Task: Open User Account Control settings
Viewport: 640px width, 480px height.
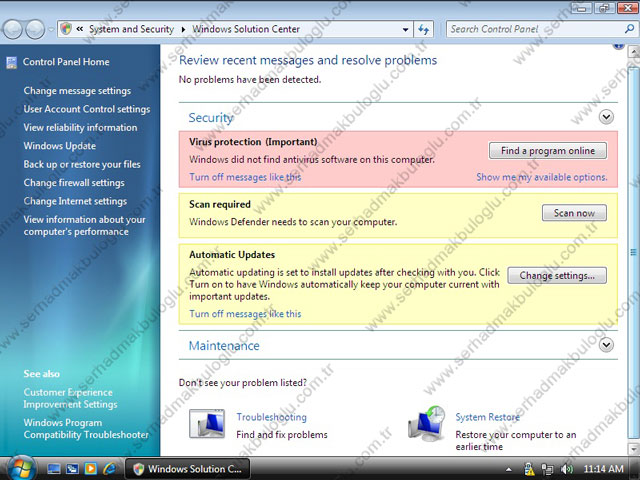Action: (x=87, y=109)
